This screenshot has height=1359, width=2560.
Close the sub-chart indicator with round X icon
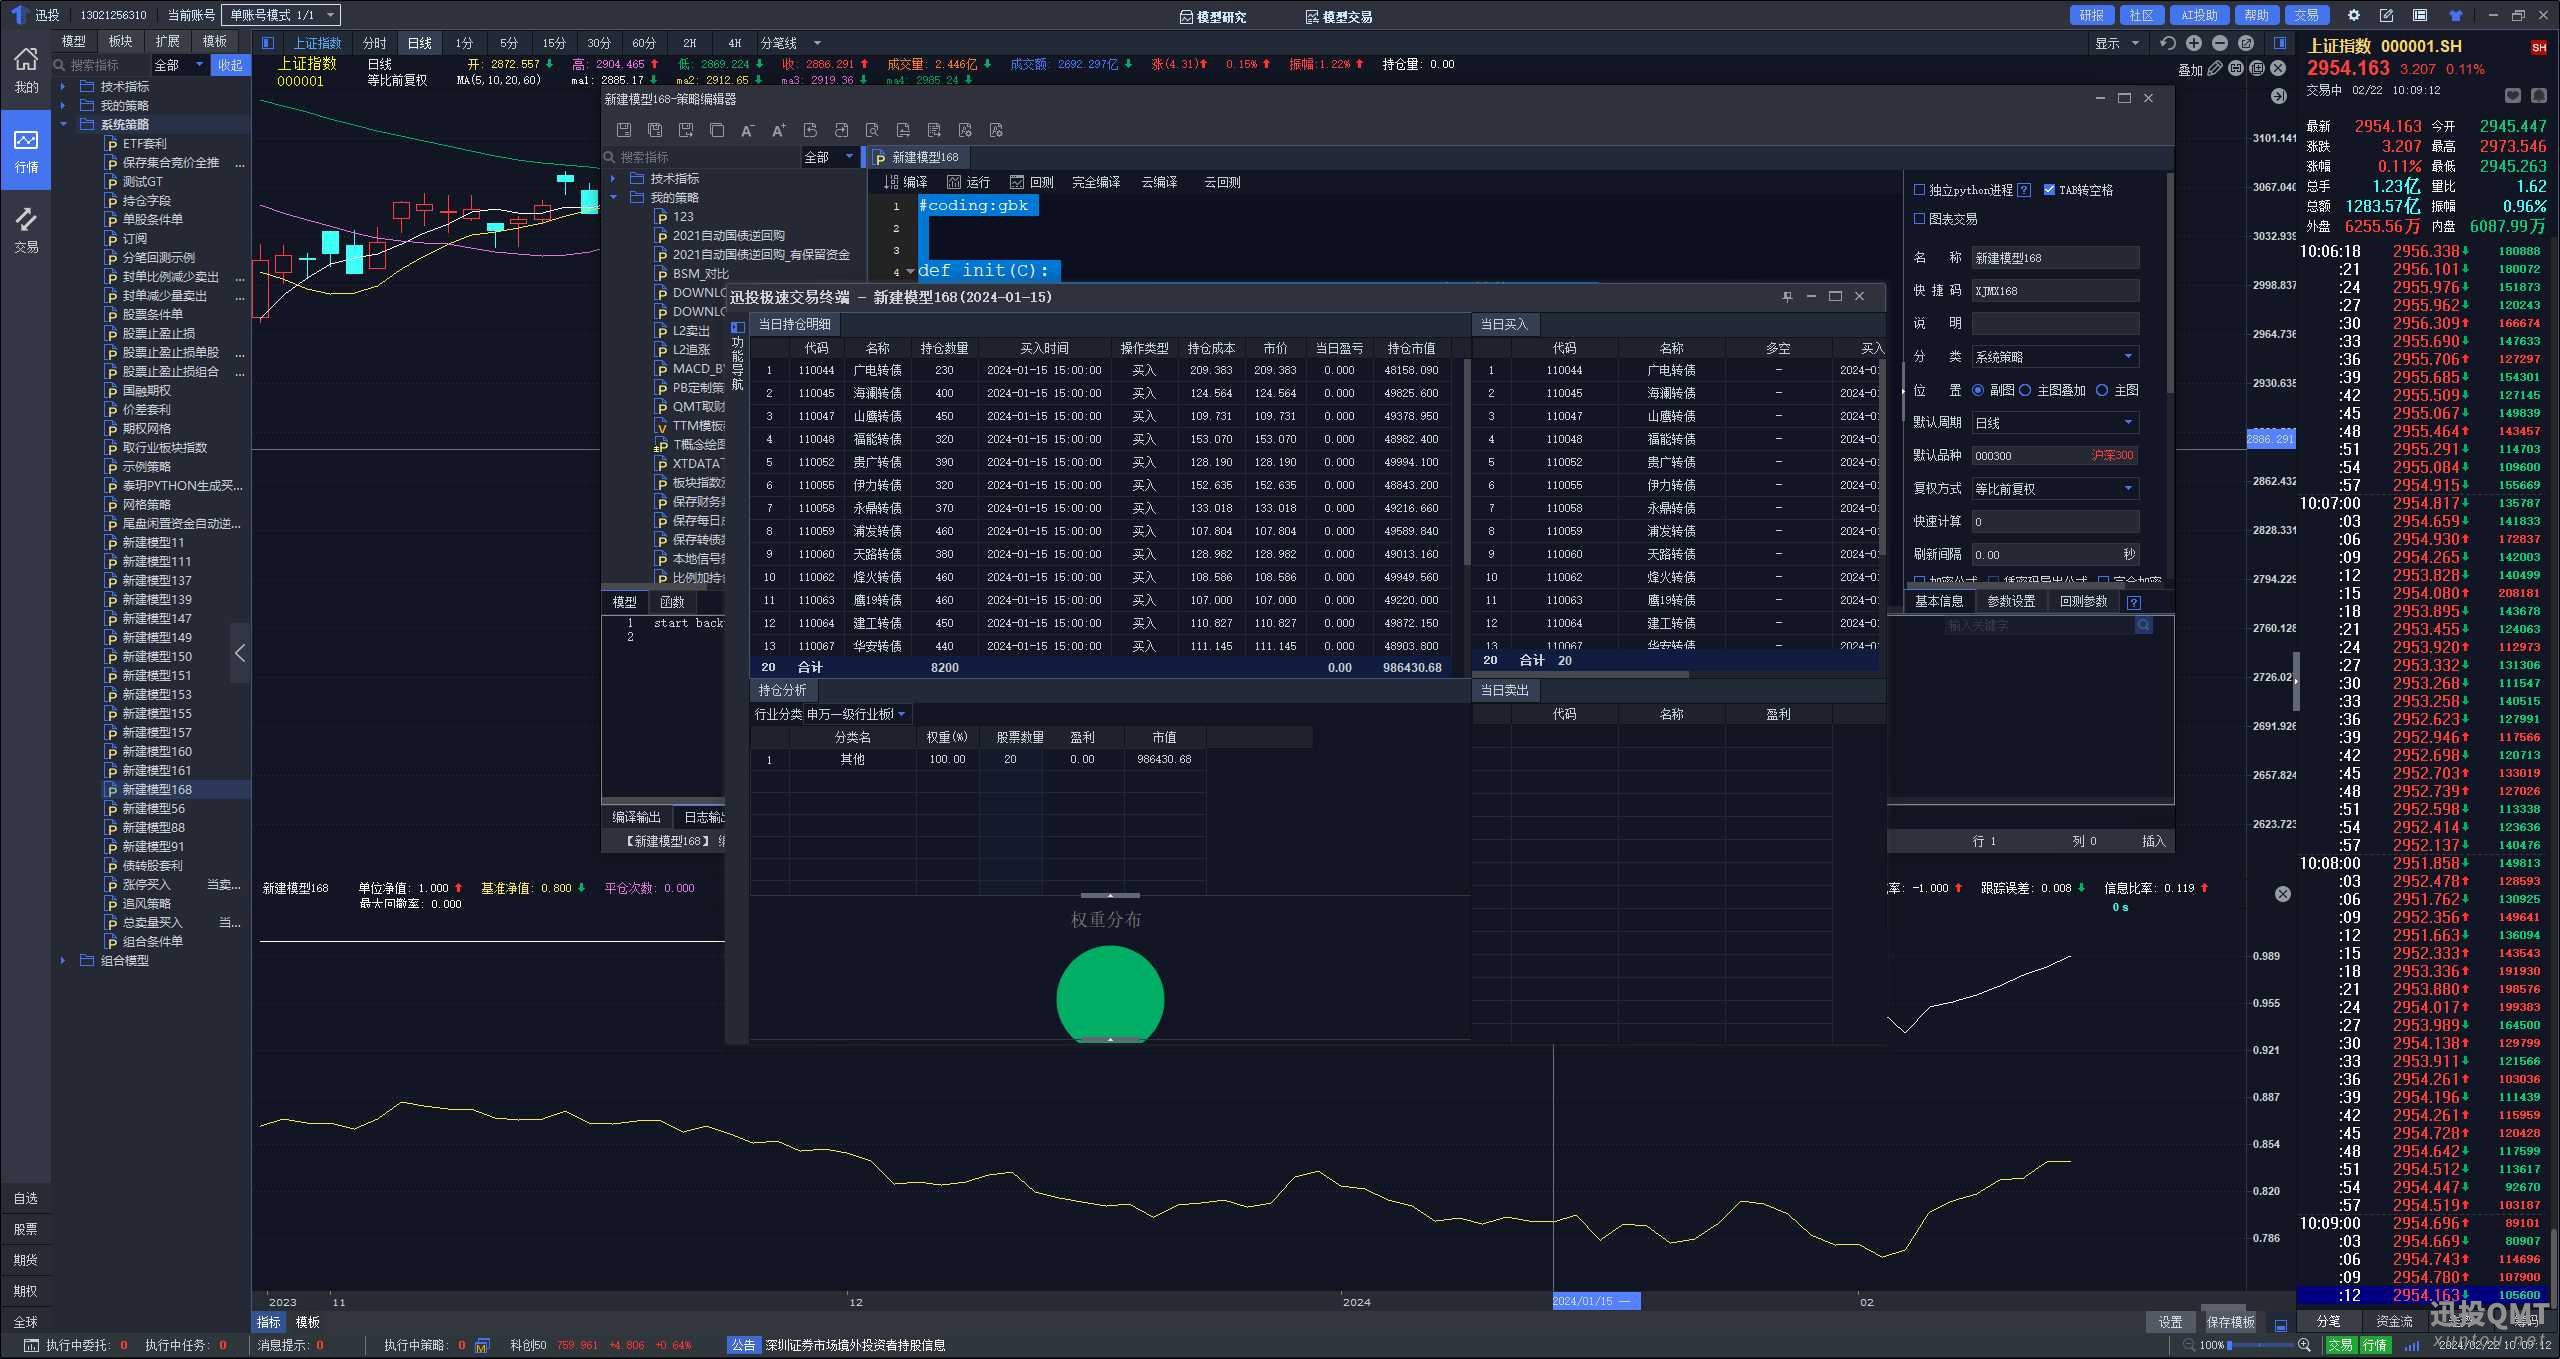click(x=2283, y=894)
